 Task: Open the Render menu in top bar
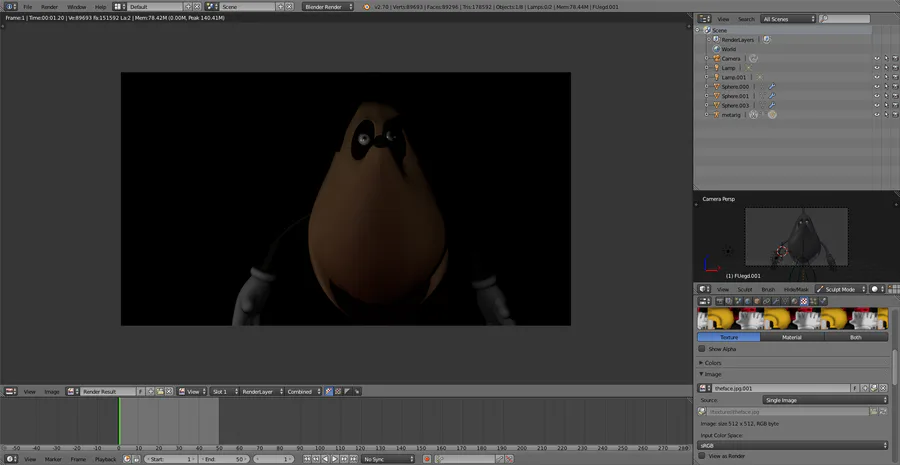tap(49, 7)
